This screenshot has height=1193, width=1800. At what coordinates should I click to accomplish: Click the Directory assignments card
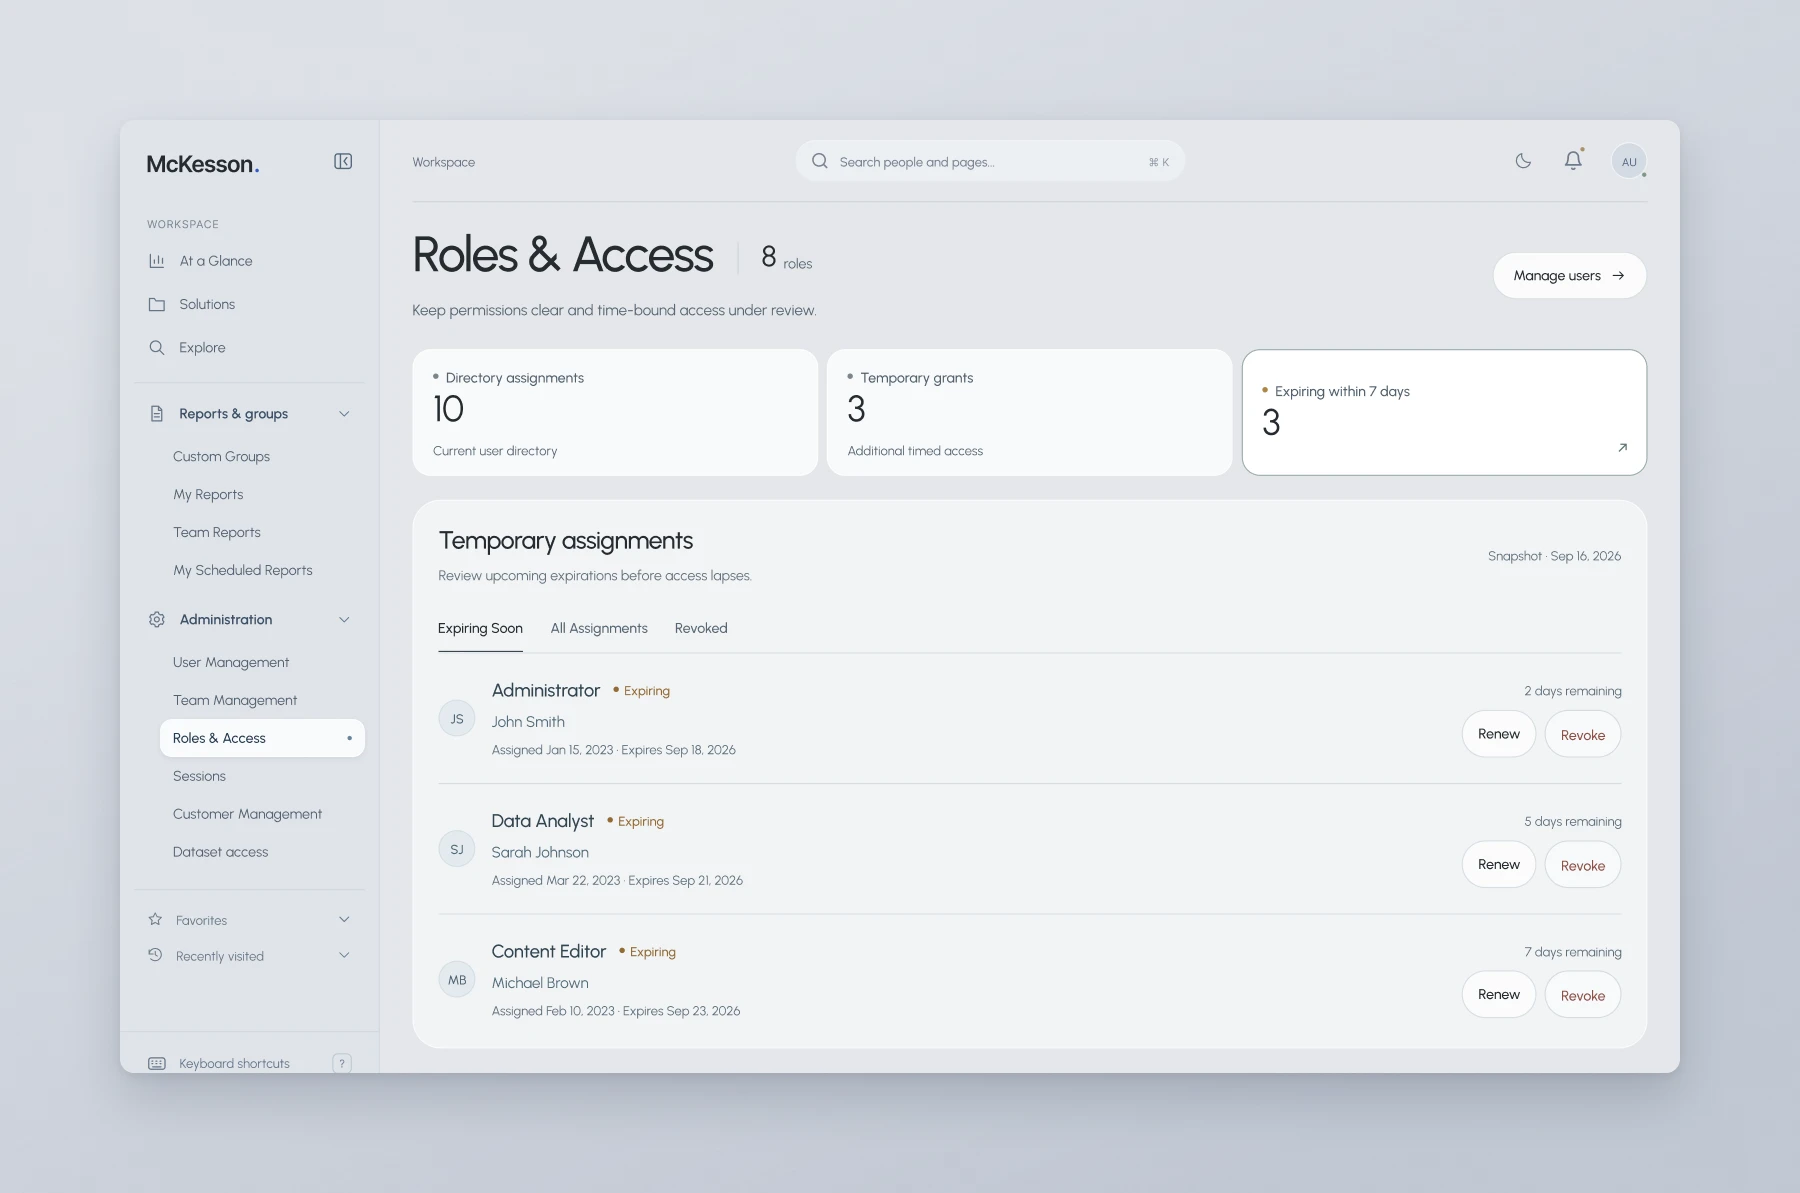click(615, 412)
